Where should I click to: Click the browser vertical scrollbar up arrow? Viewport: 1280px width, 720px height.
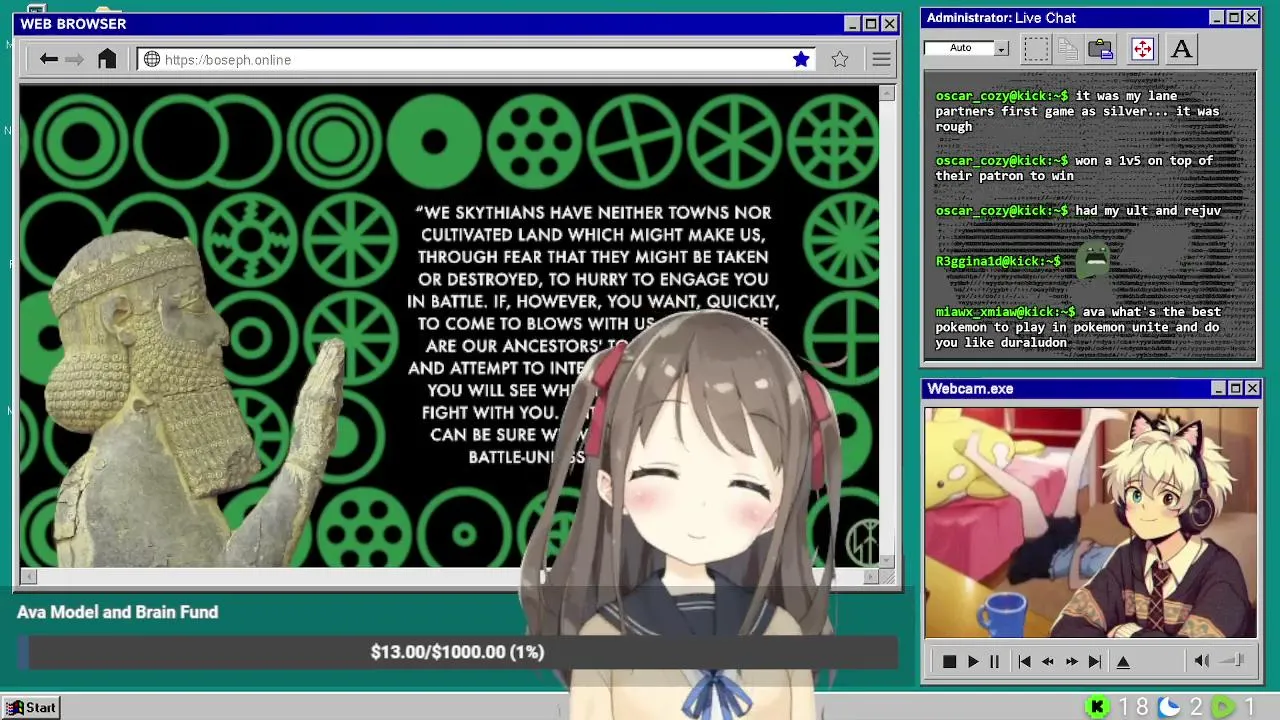pos(887,93)
